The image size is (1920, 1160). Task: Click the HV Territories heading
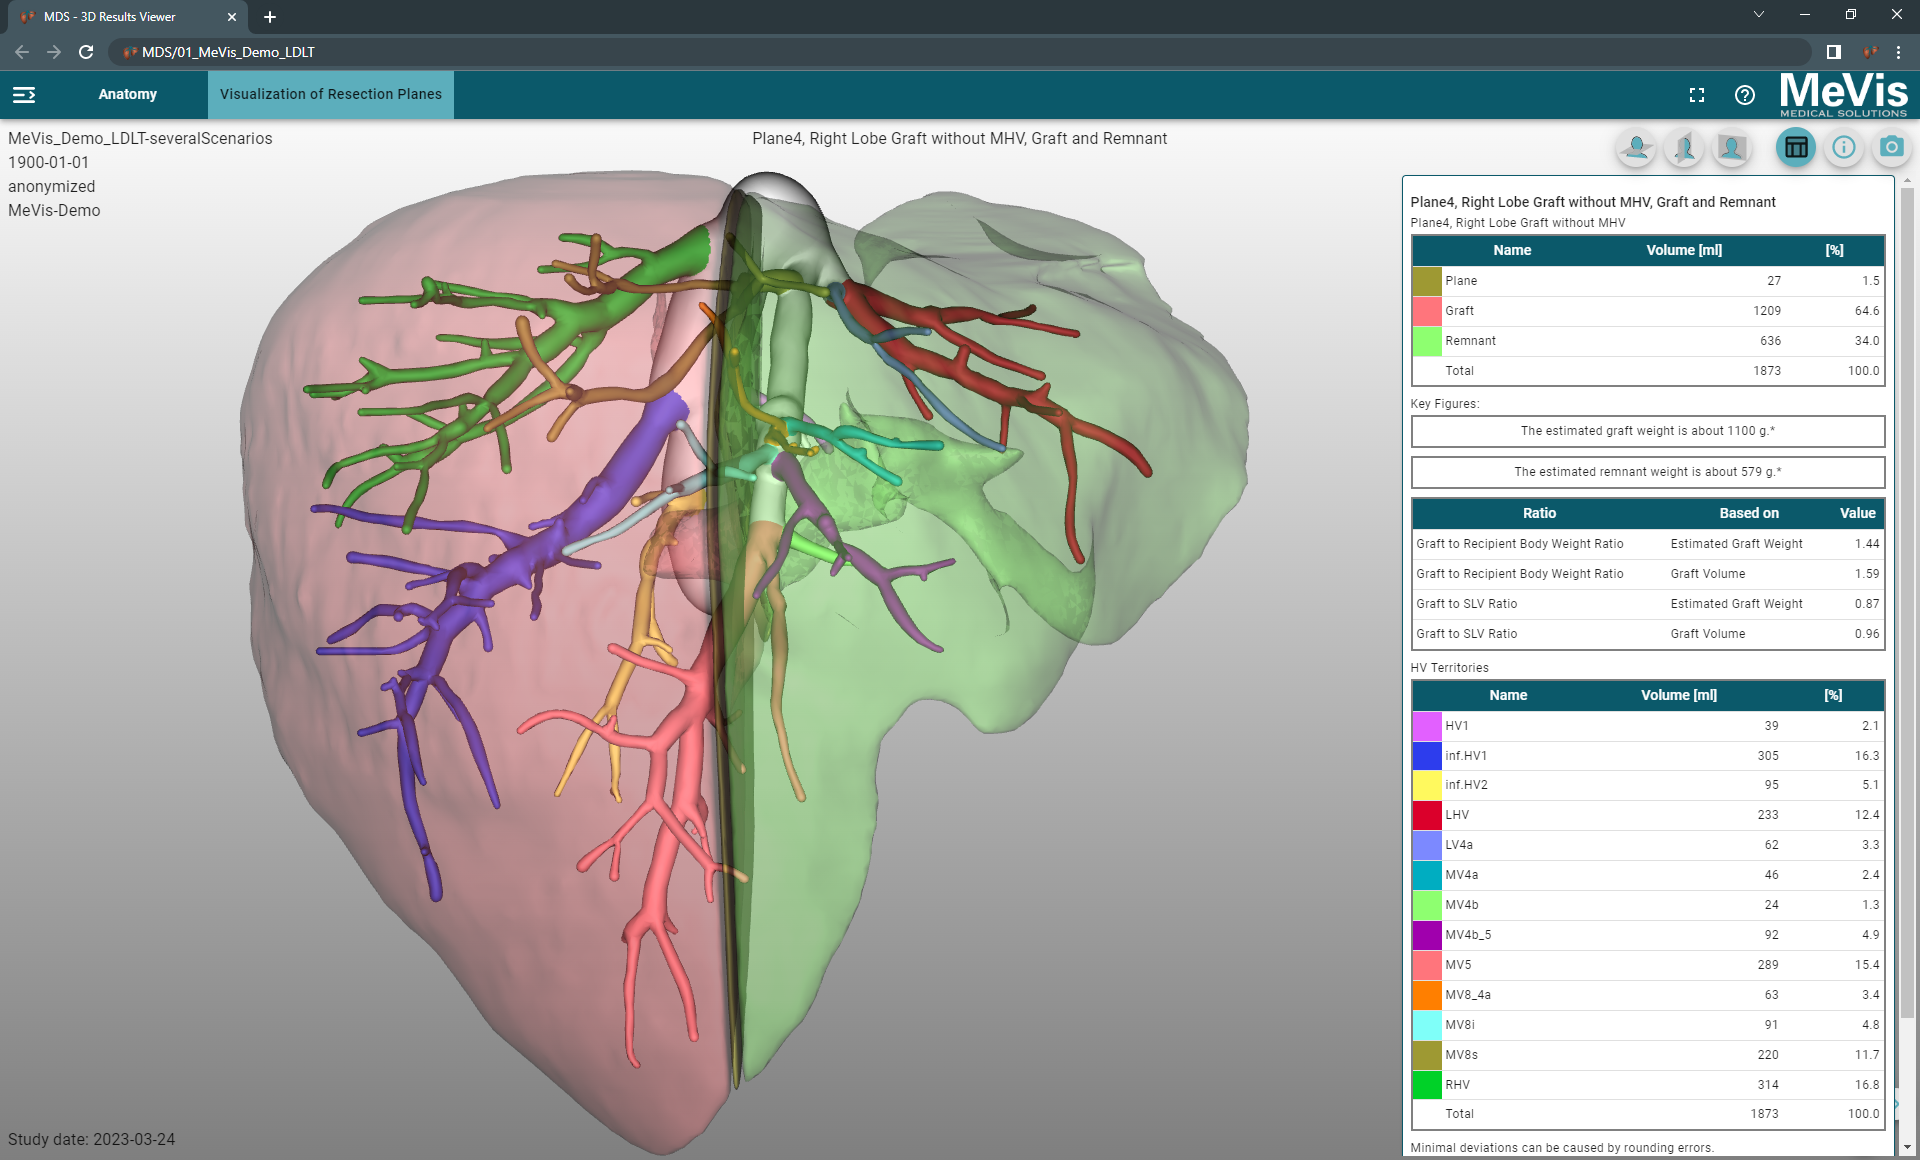click(1449, 668)
